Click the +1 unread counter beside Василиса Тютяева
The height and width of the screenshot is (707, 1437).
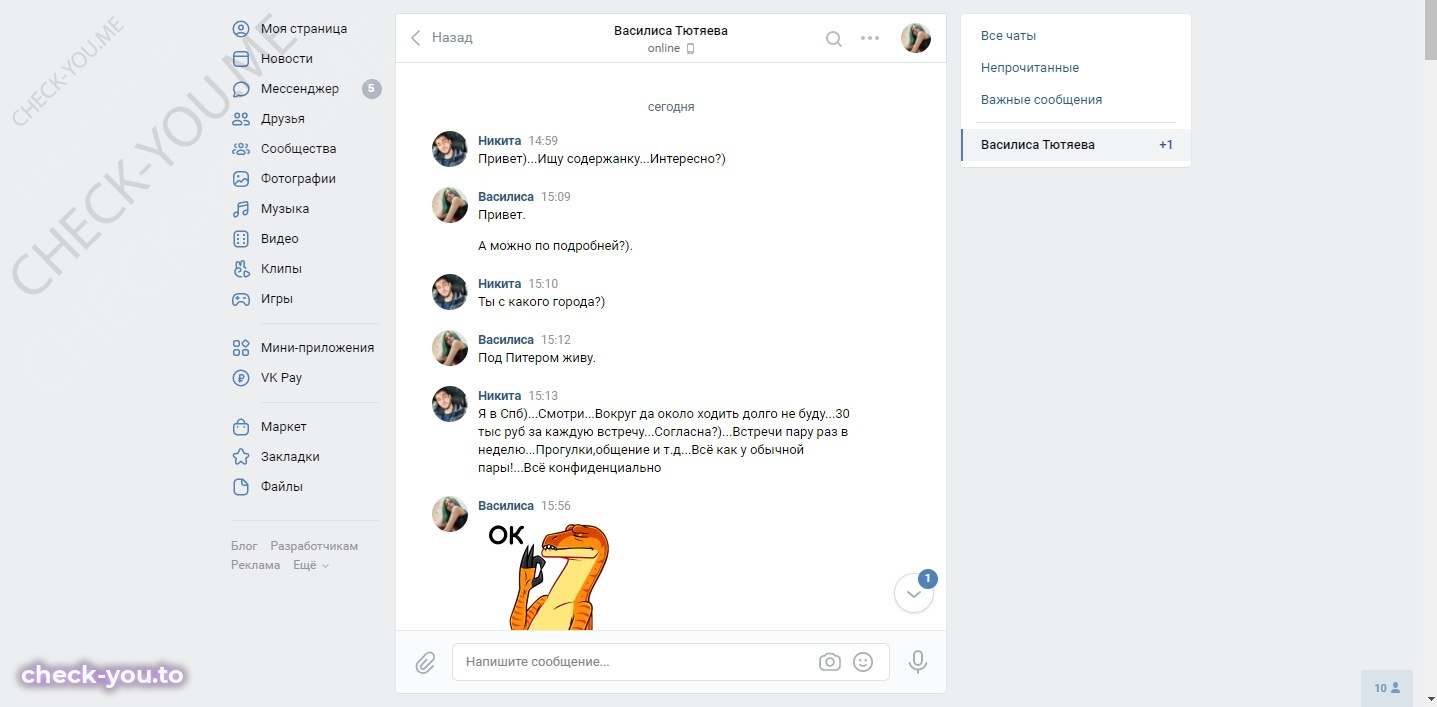pos(1166,145)
